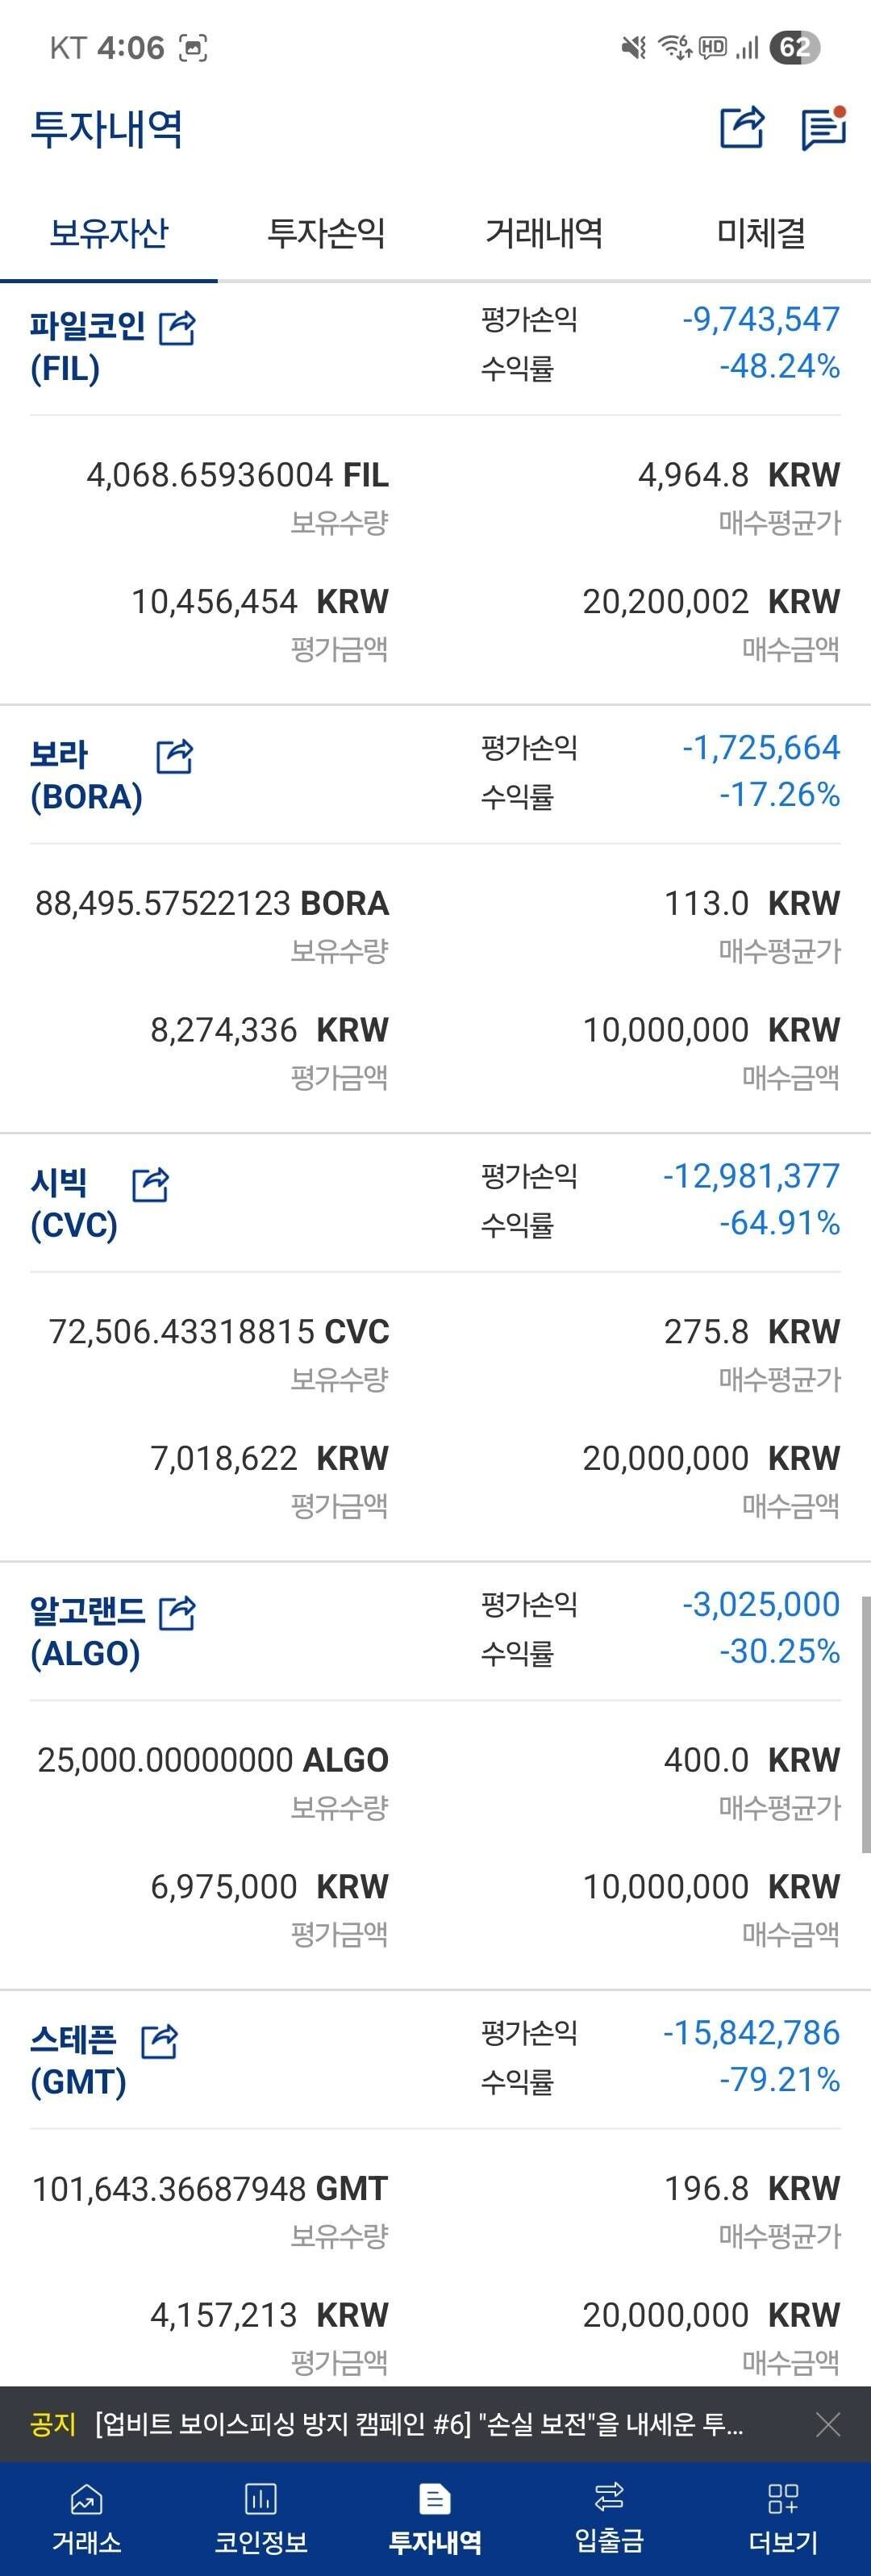Dismiss the 공지 notice banner
The width and height of the screenshot is (871, 2576).
[x=828, y=2424]
